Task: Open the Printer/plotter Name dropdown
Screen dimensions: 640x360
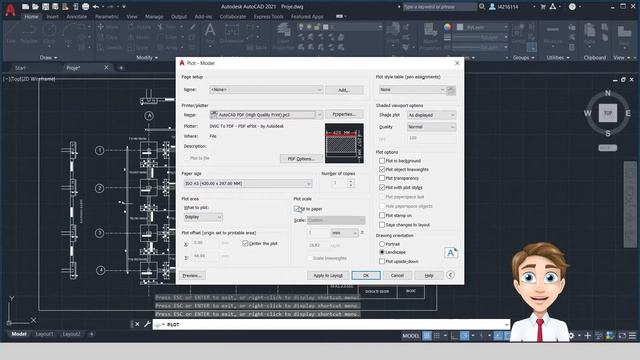Action: [x=266, y=115]
